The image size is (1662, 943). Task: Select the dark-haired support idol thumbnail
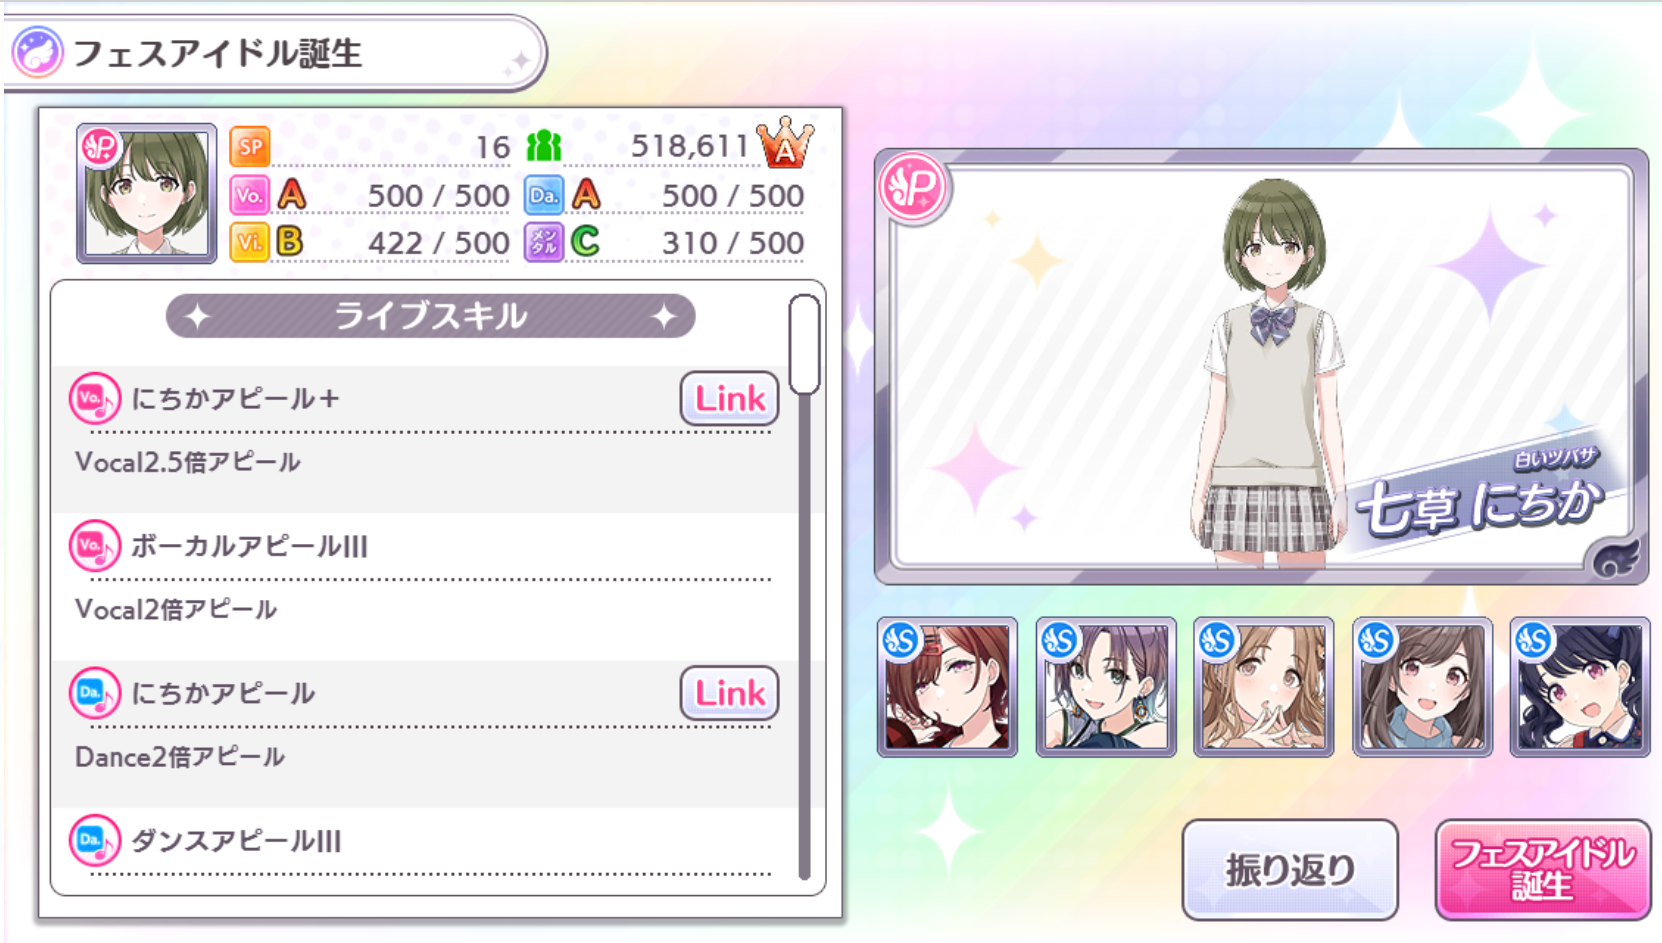[1580, 687]
